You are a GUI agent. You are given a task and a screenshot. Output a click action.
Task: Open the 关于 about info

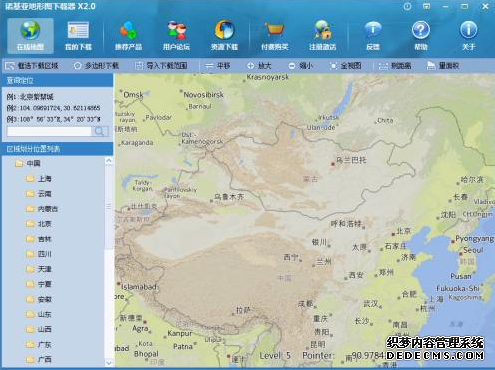click(x=468, y=35)
